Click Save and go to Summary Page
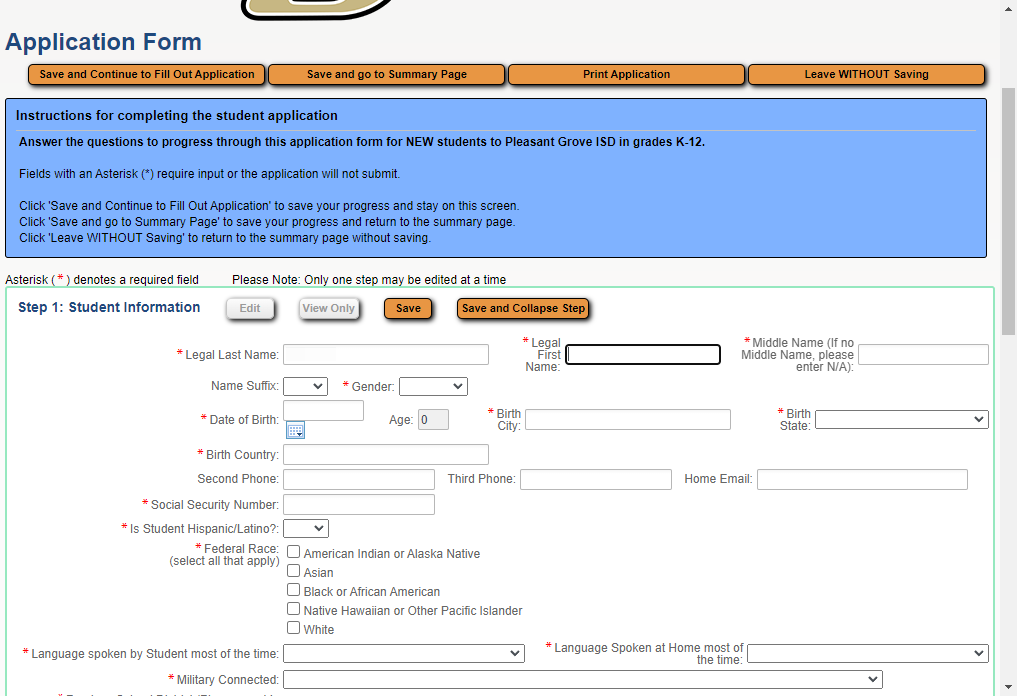This screenshot has width=1017, height=696. 387,75
